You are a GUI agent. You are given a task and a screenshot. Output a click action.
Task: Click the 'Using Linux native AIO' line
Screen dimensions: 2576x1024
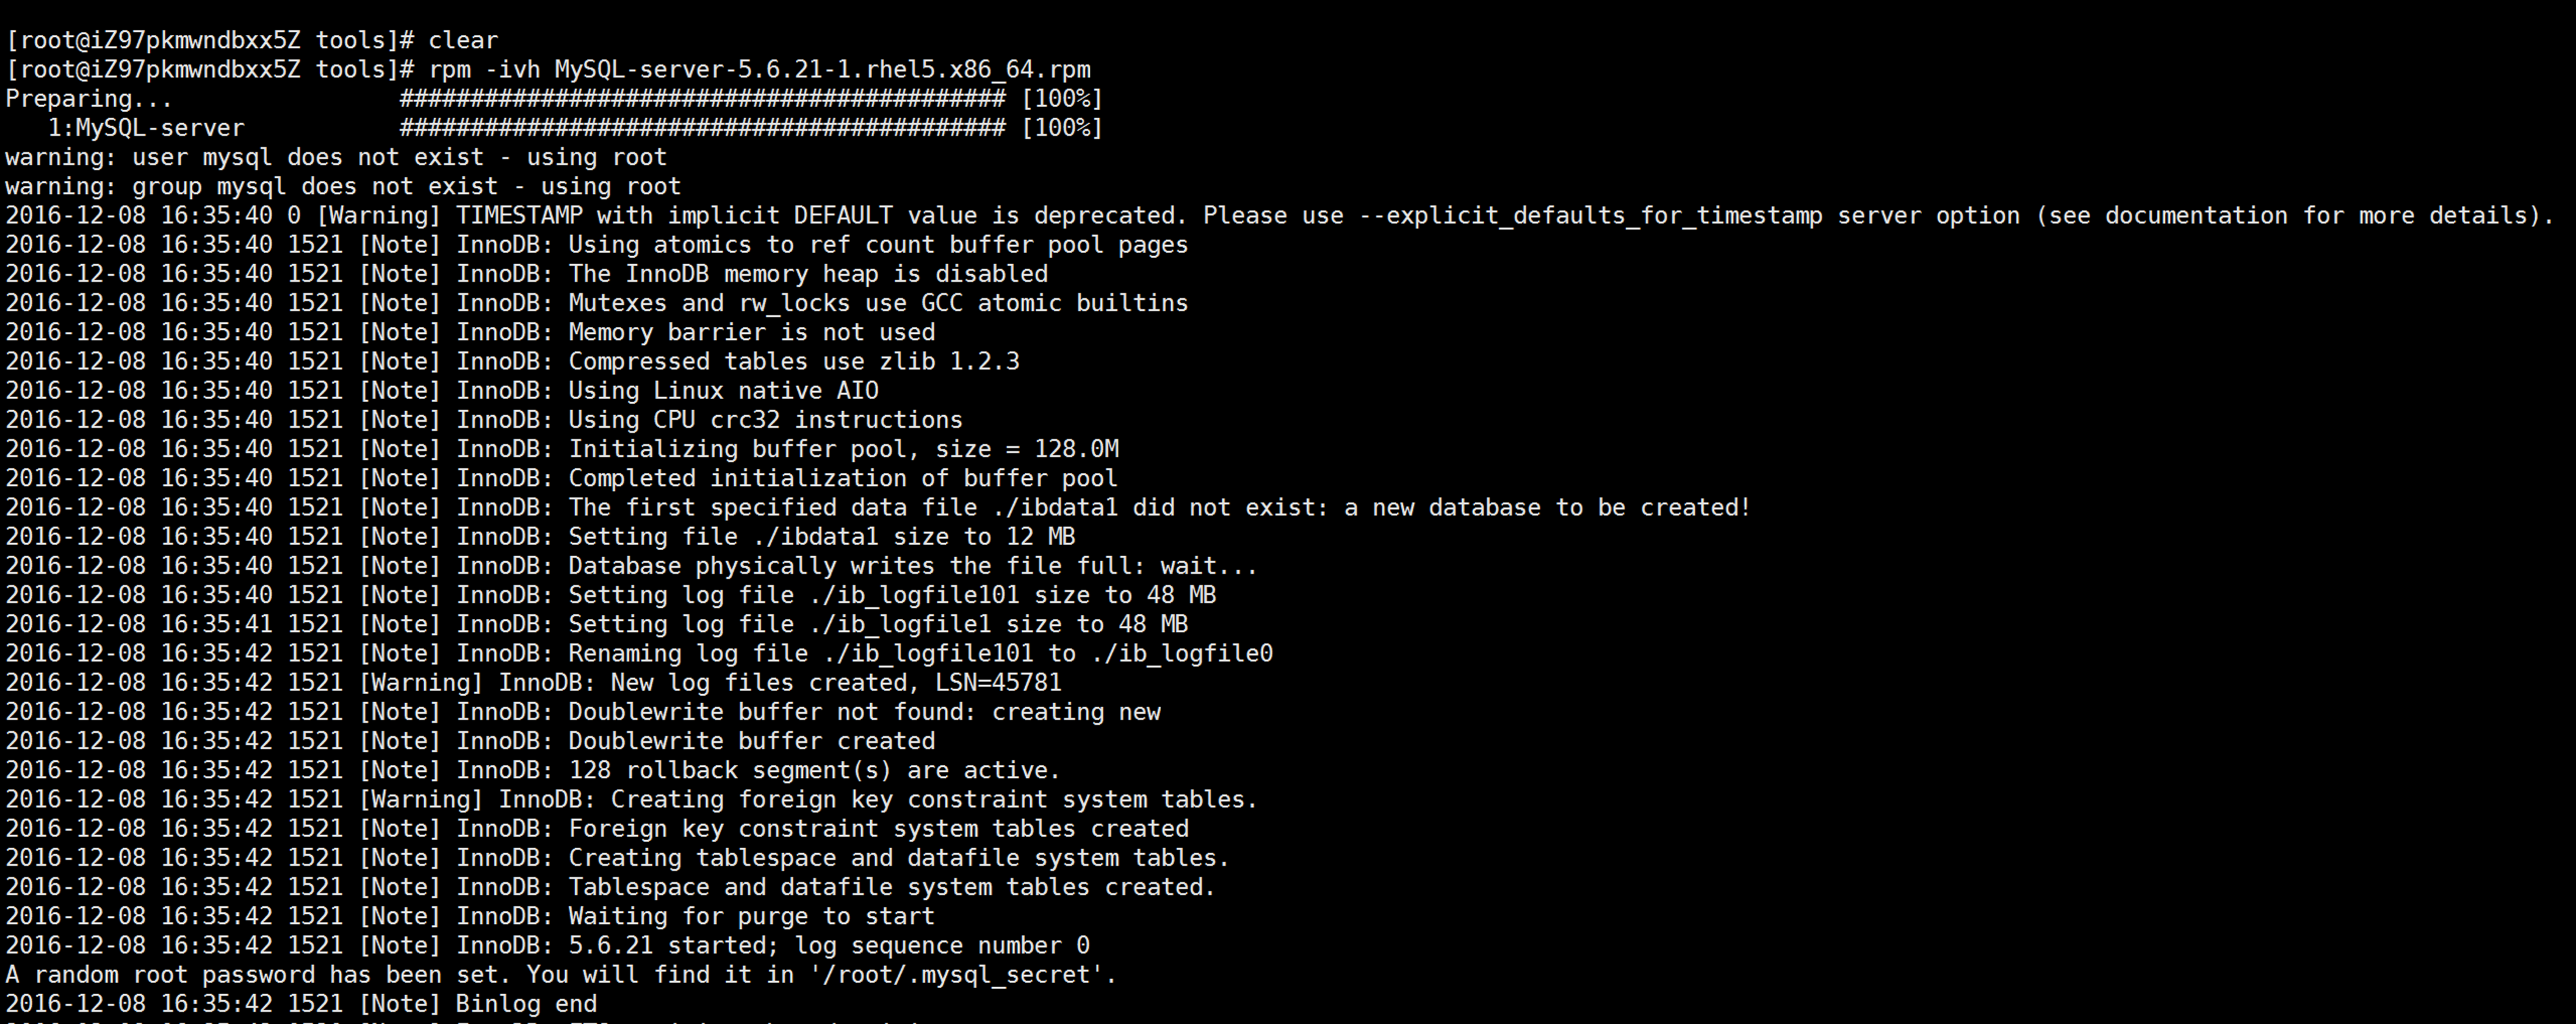[442, 390]
